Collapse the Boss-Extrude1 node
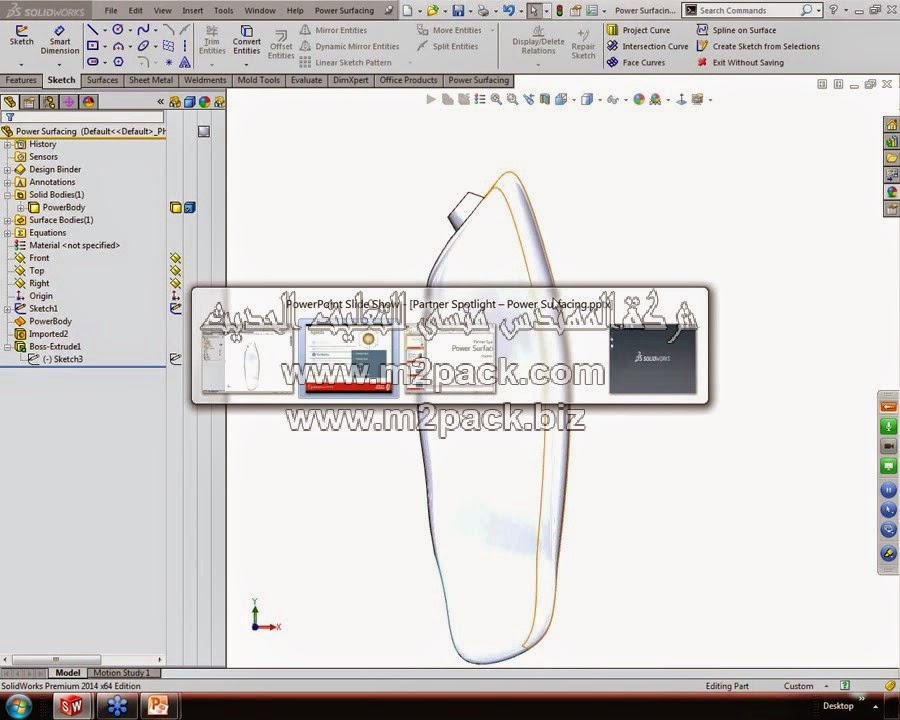Image resolution: width=900 pixels, height=720 pixels. 7,347
